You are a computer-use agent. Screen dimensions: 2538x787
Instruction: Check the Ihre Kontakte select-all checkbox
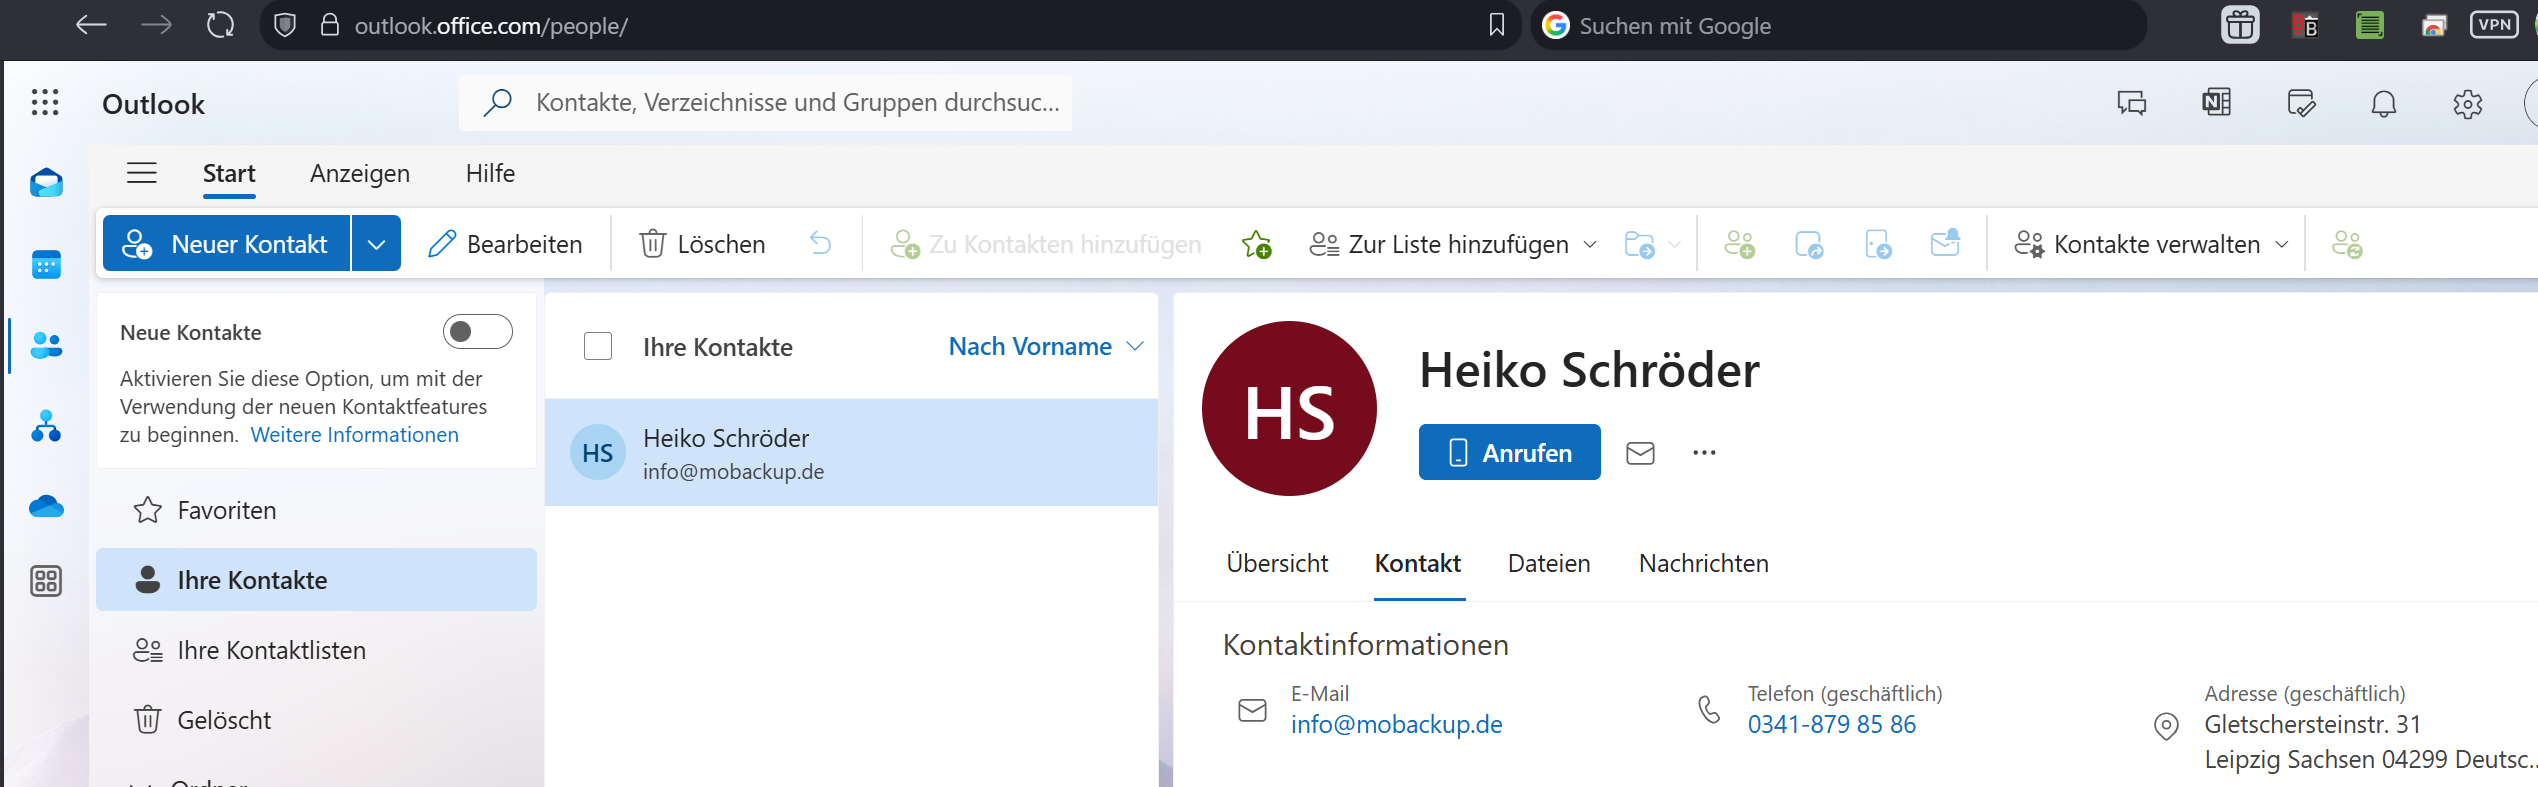click(x=598, y=347)
